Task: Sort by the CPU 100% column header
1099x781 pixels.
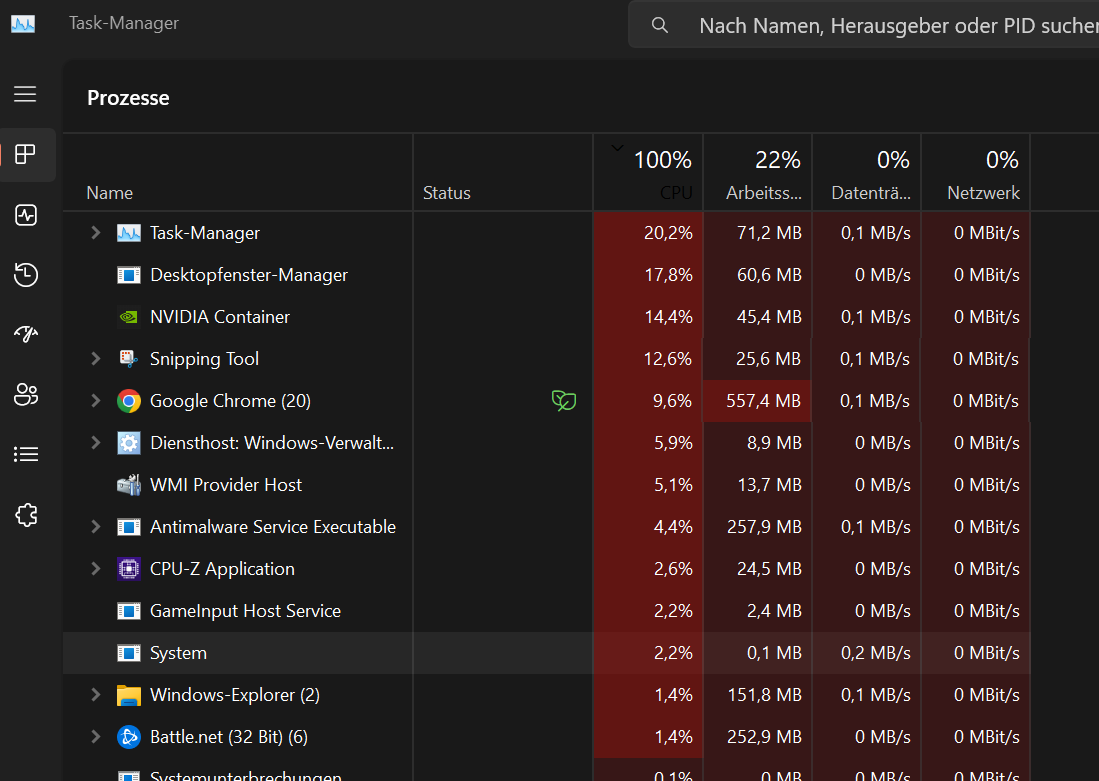Action: click(648, 172)
